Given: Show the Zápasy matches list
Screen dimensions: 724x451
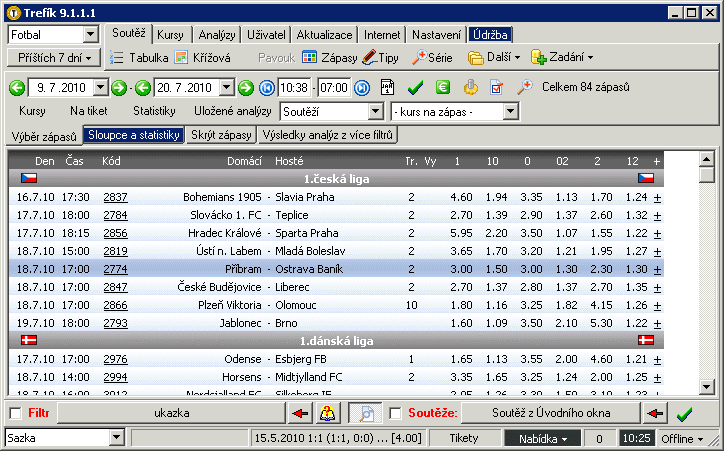Looking at the screenshot, I should tap(330, 58).
